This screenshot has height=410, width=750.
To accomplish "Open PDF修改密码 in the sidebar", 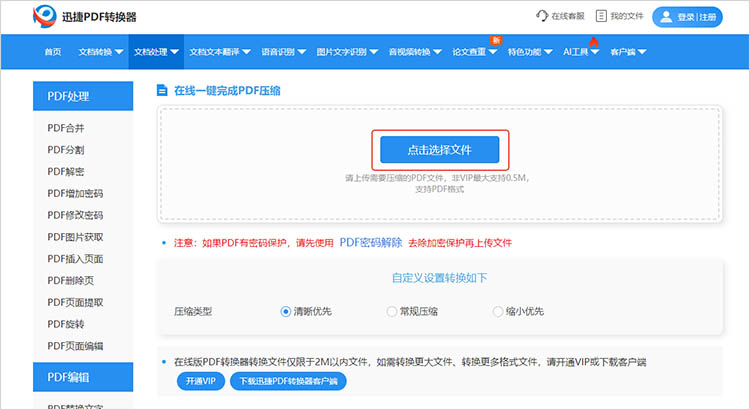I will pos(75,215).
